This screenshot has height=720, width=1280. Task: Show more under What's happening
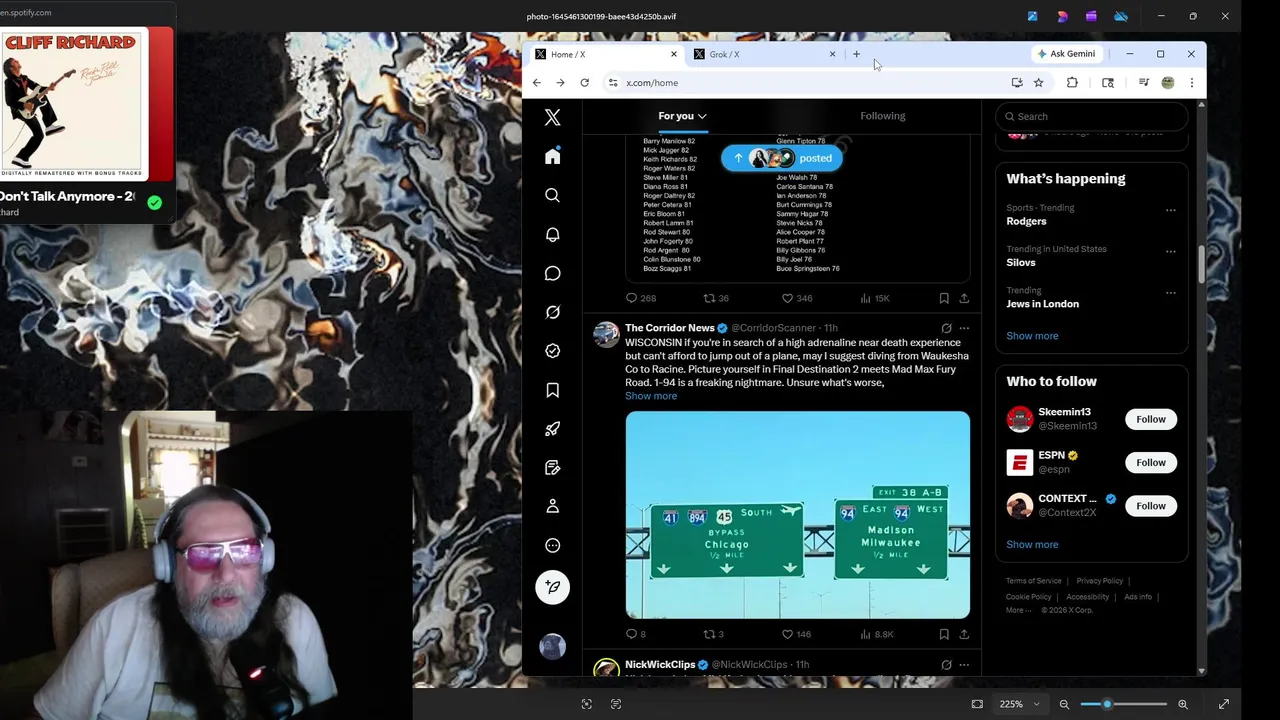(1032, 336)
